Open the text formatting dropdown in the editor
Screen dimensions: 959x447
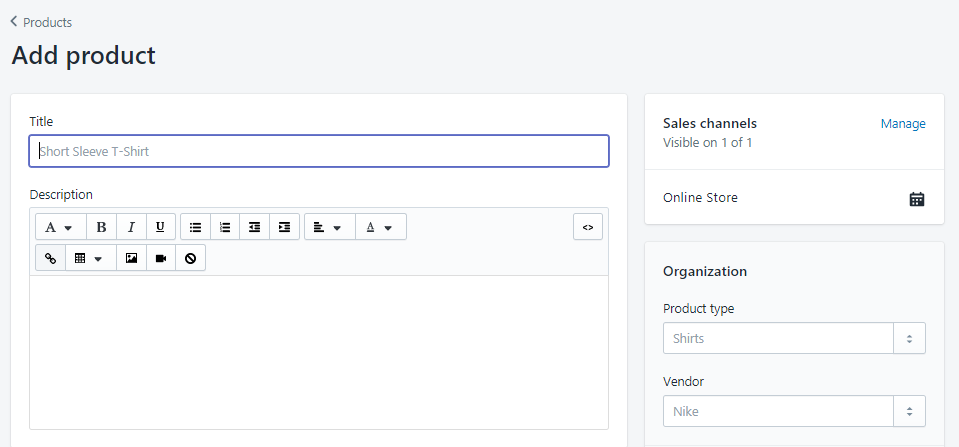61,227
